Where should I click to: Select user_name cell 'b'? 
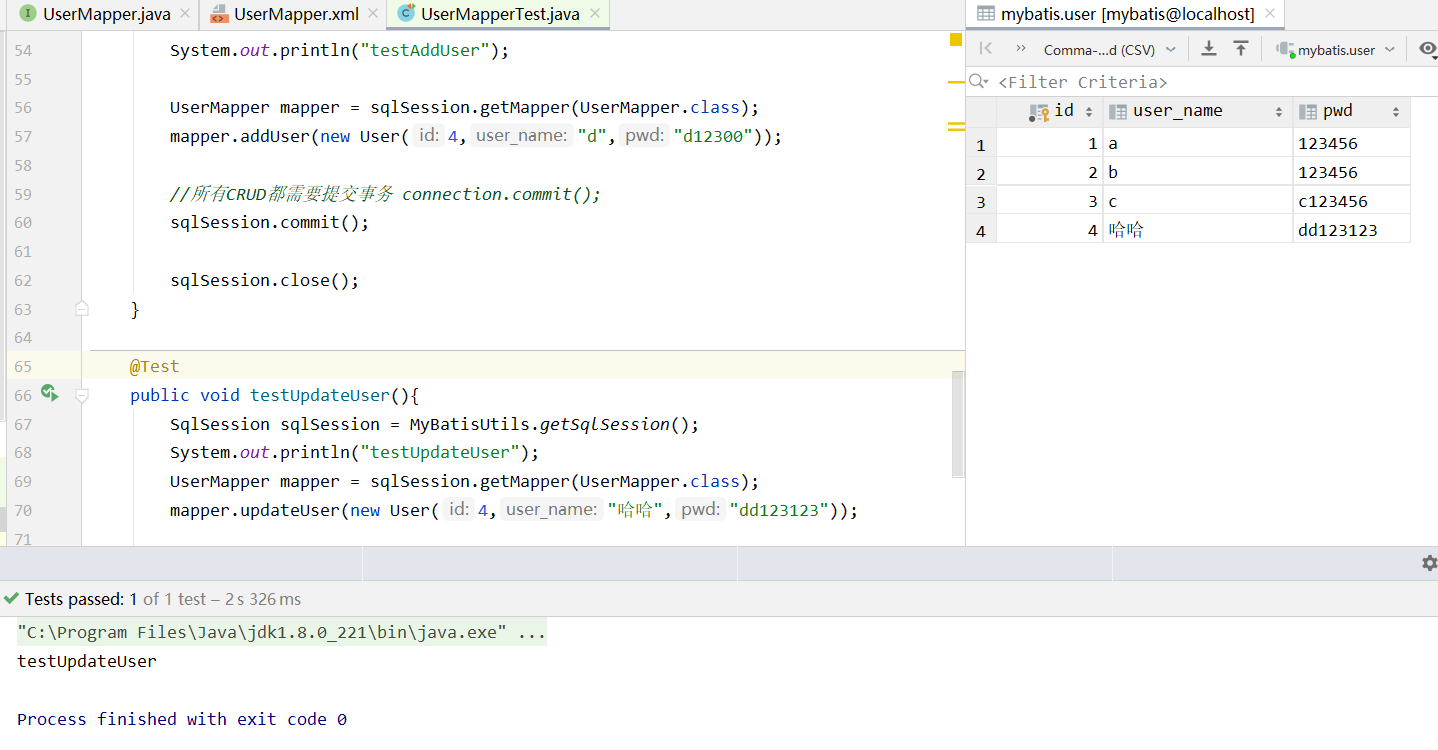click(x=1198, y=172)
